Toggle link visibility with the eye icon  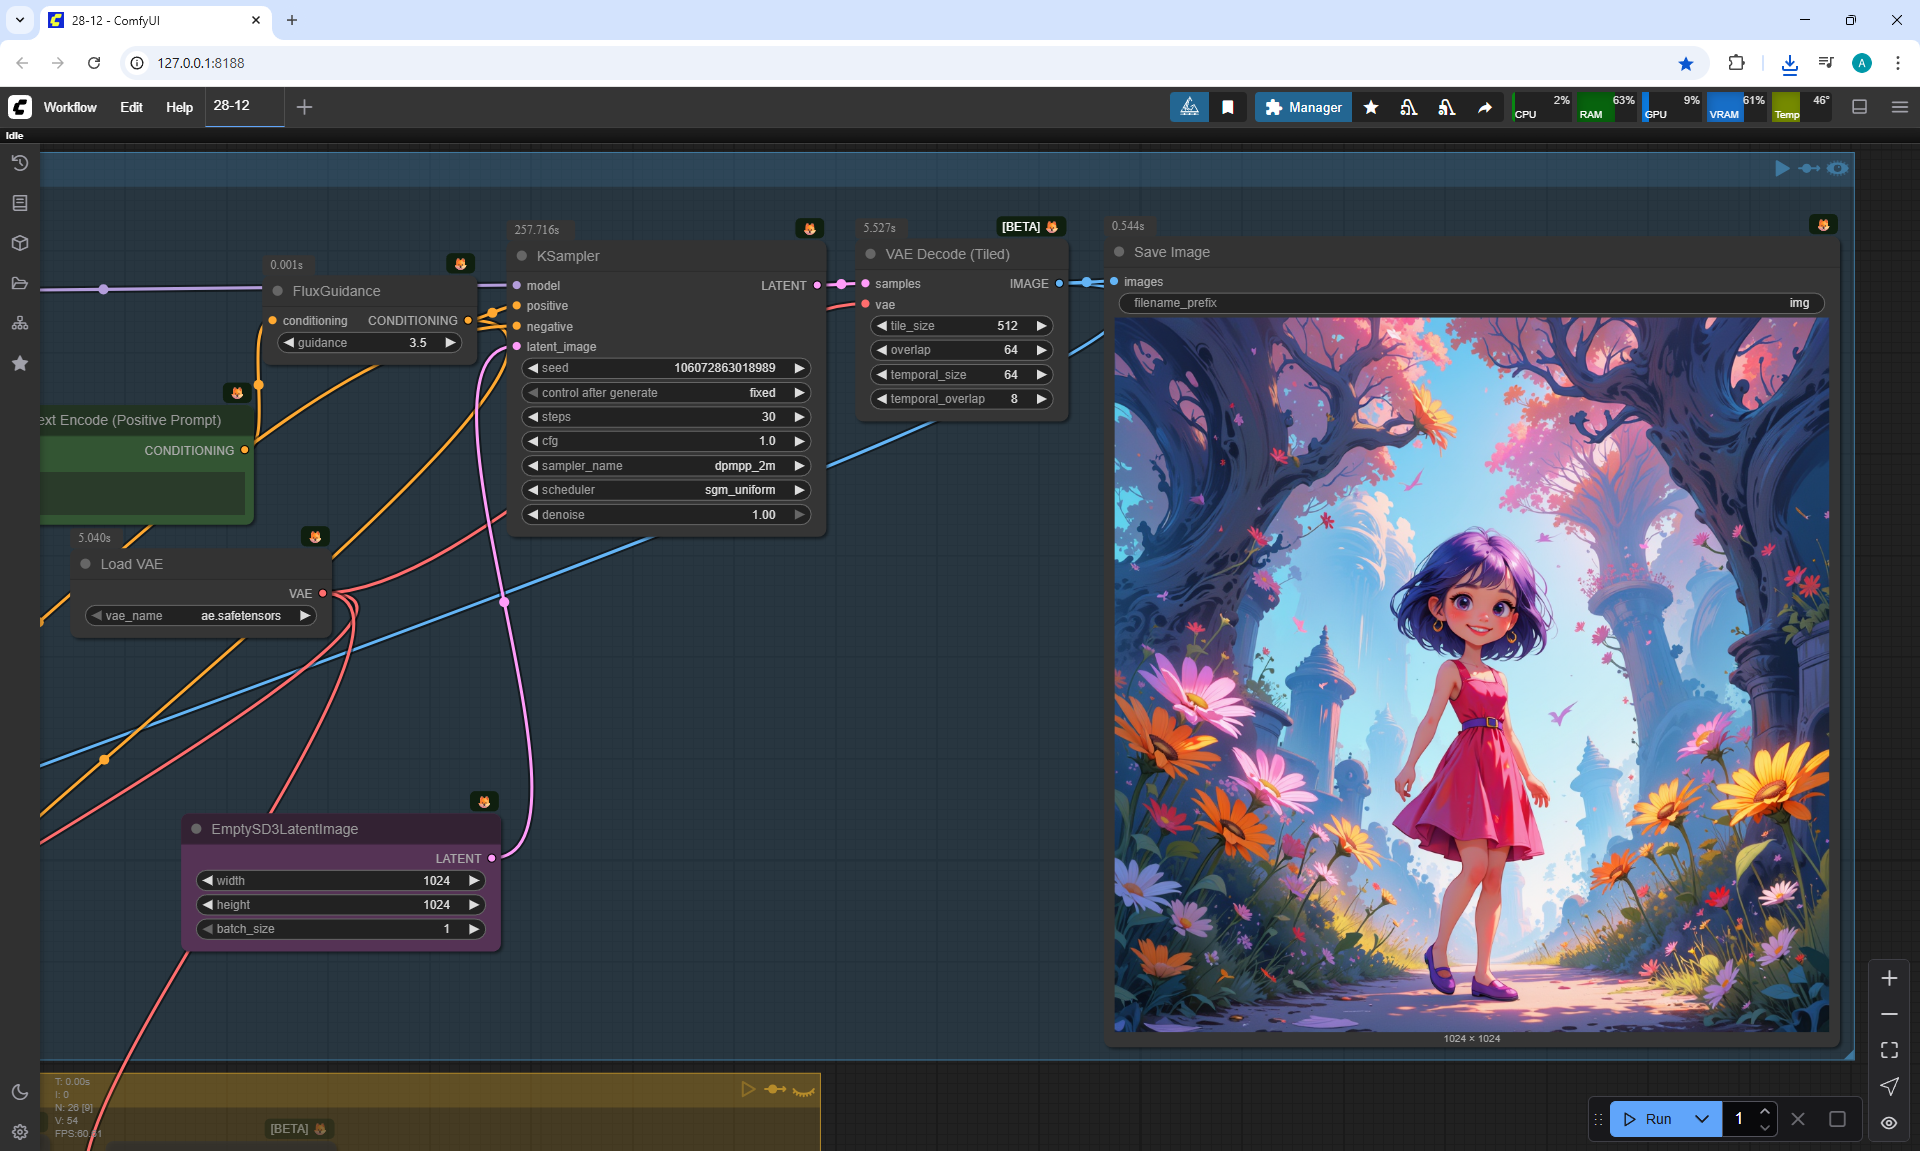[1889, 1122]
